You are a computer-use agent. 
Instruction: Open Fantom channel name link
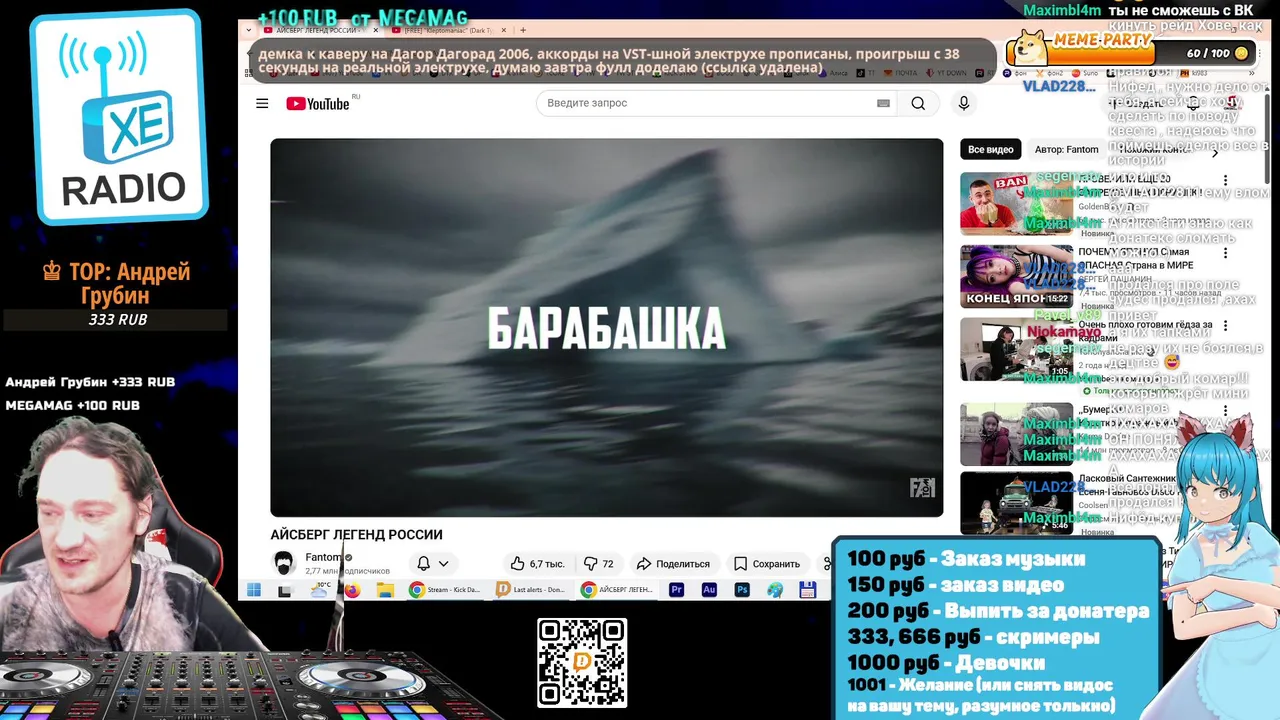pyautogui.click(x=323, y=557)
